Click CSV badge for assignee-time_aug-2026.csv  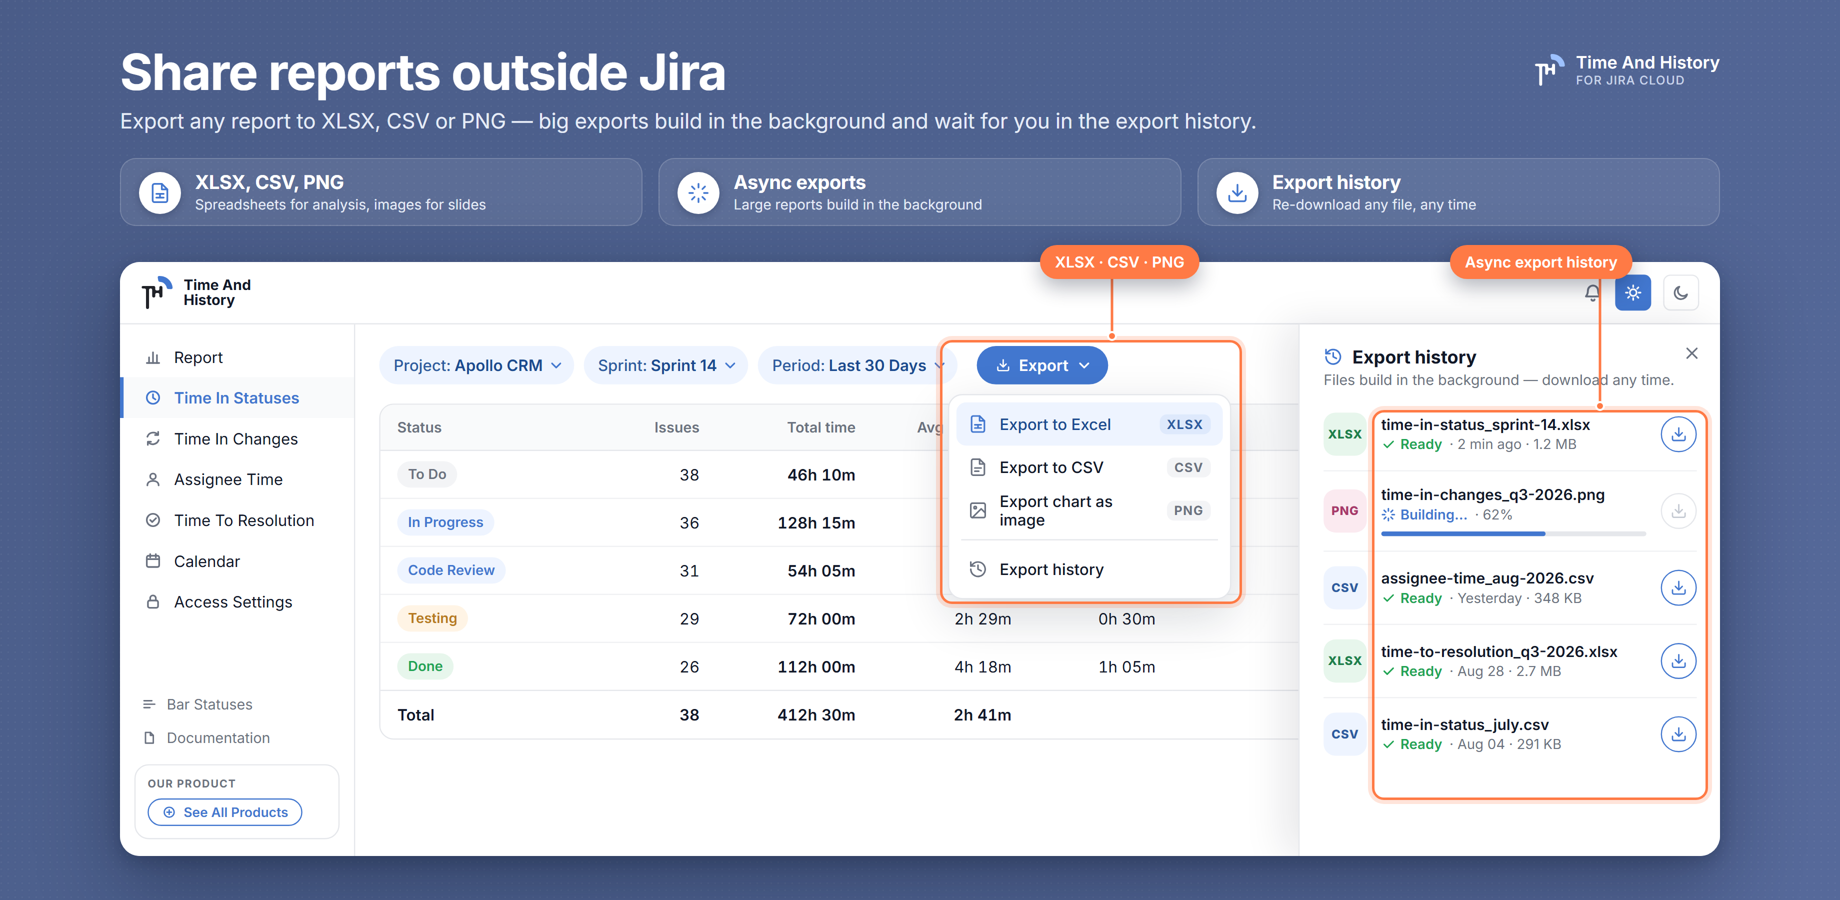[1344, 588]
